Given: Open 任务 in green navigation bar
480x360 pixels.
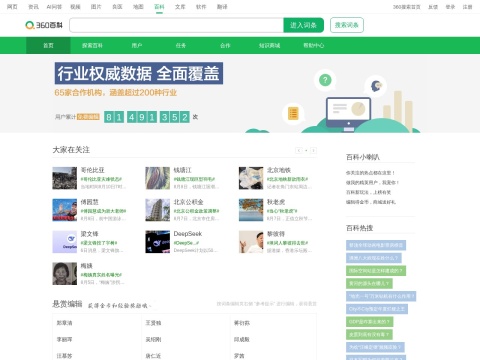Looking at the screenshot, I should point(181,45).
